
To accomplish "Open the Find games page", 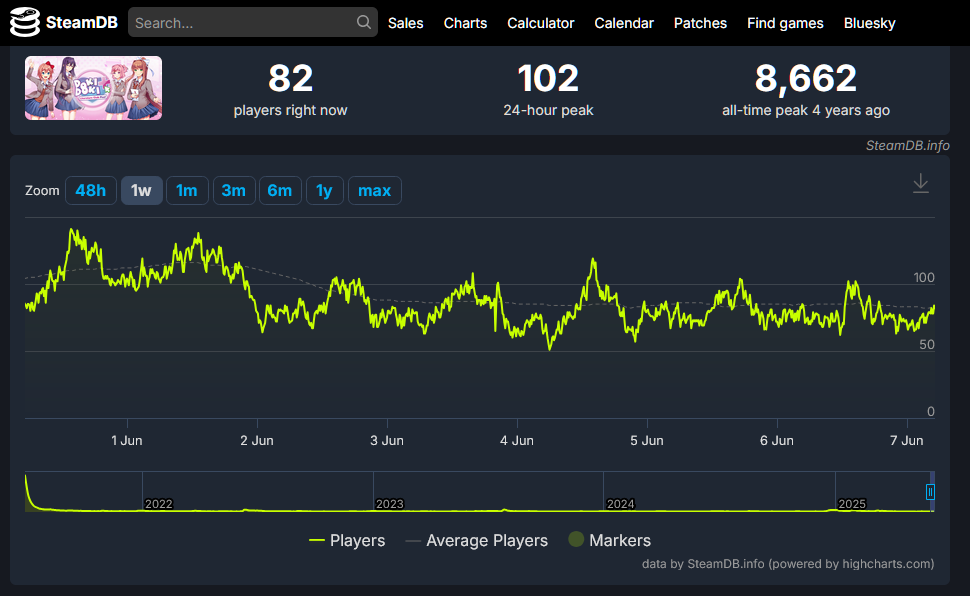I will tap(785, 23).
